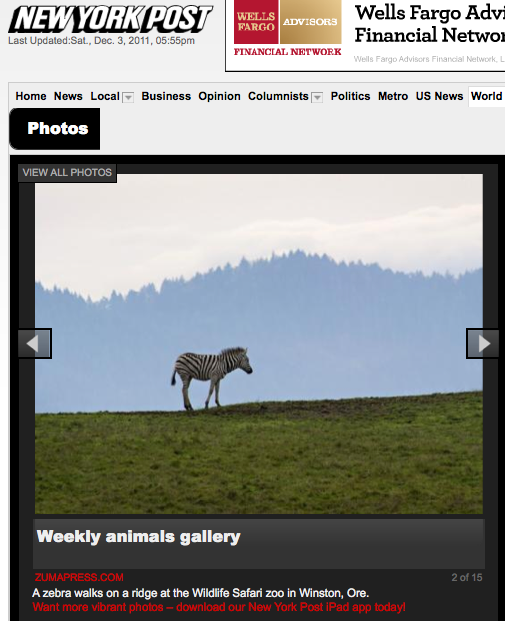
Task: Select the Opinion menu item
Action: pyautogui.click(x=219, y=96)
